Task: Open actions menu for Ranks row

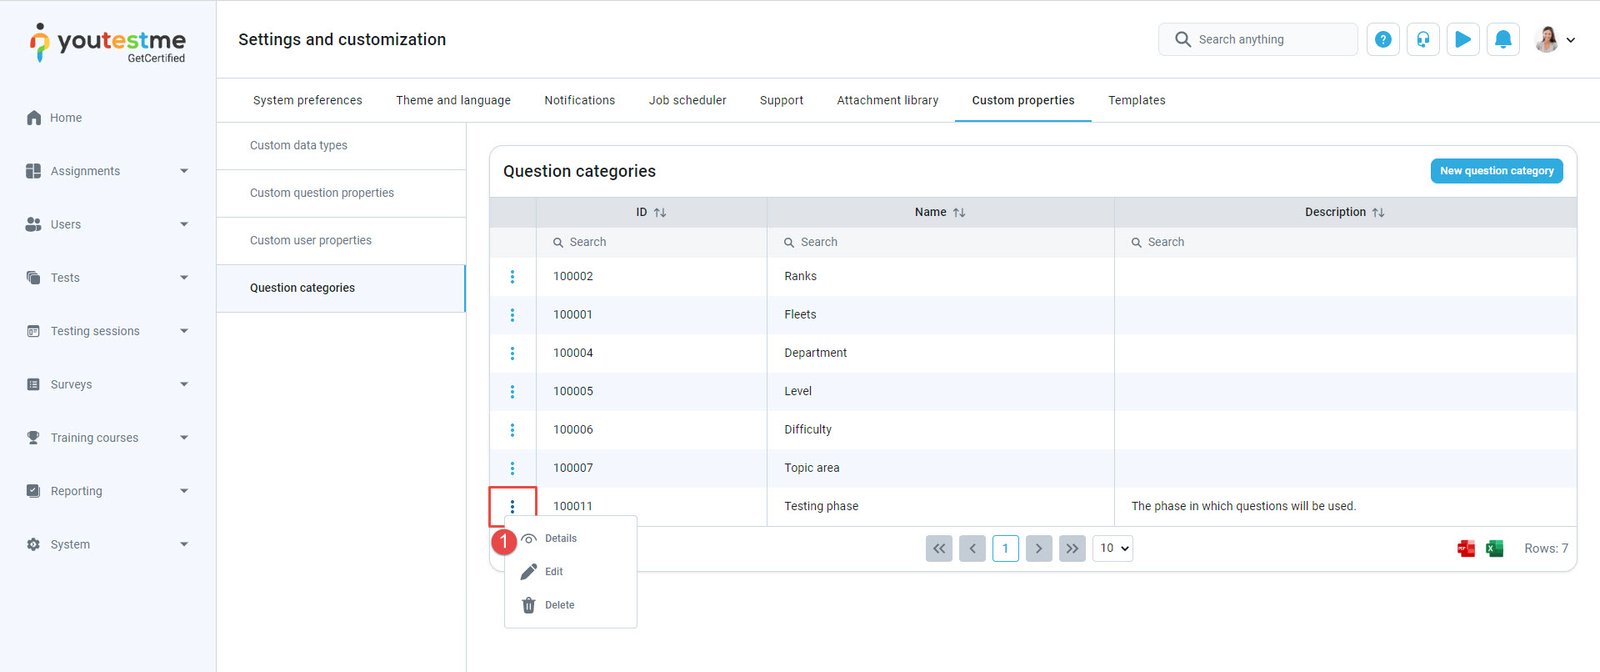Action: (512, 277)
